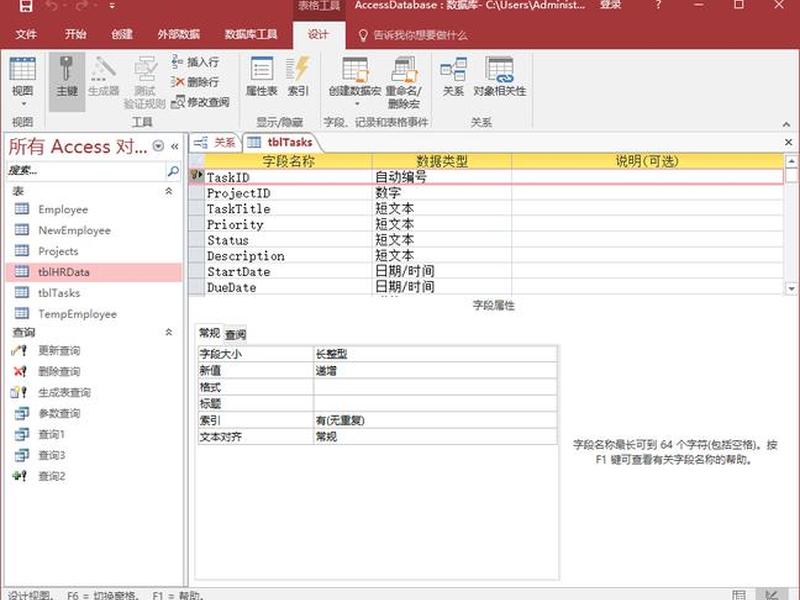This screenshot has height=600, width=800.
Task: Click the ProjectID field name cell
Action: pos(288,193)
